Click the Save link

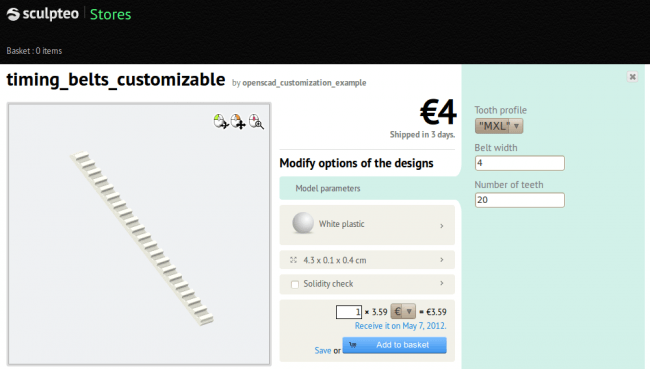pyautogui.click(x=323, y=350)
